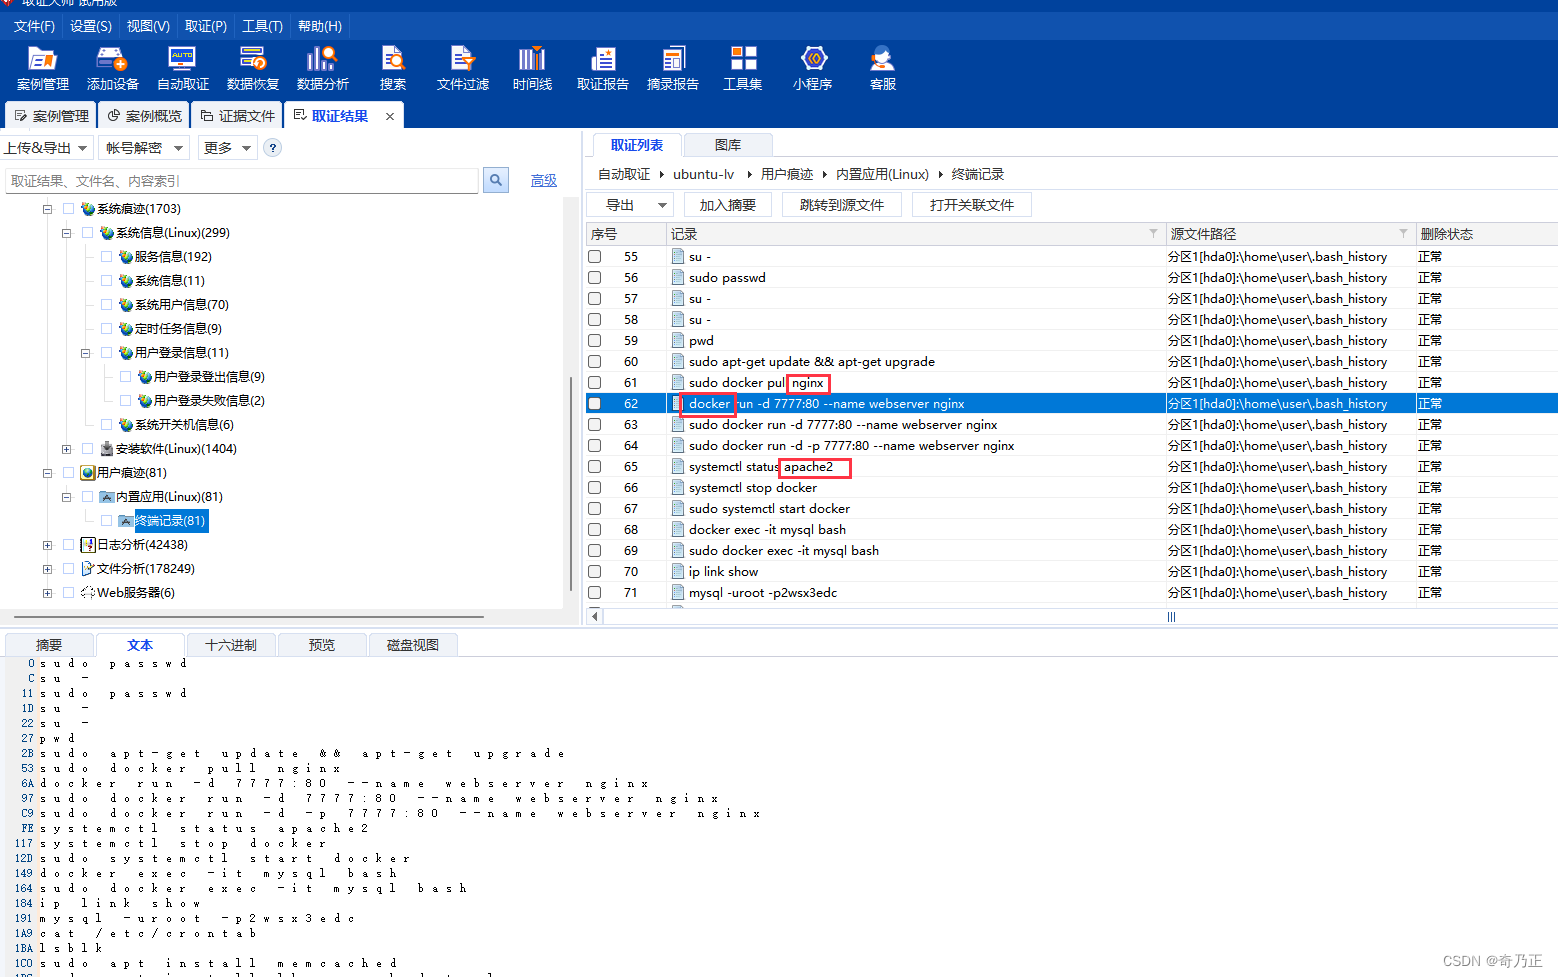Click the magnifier search button beside the index field
The height and width of the screenshot is (977, 1558).
point(496,180)
